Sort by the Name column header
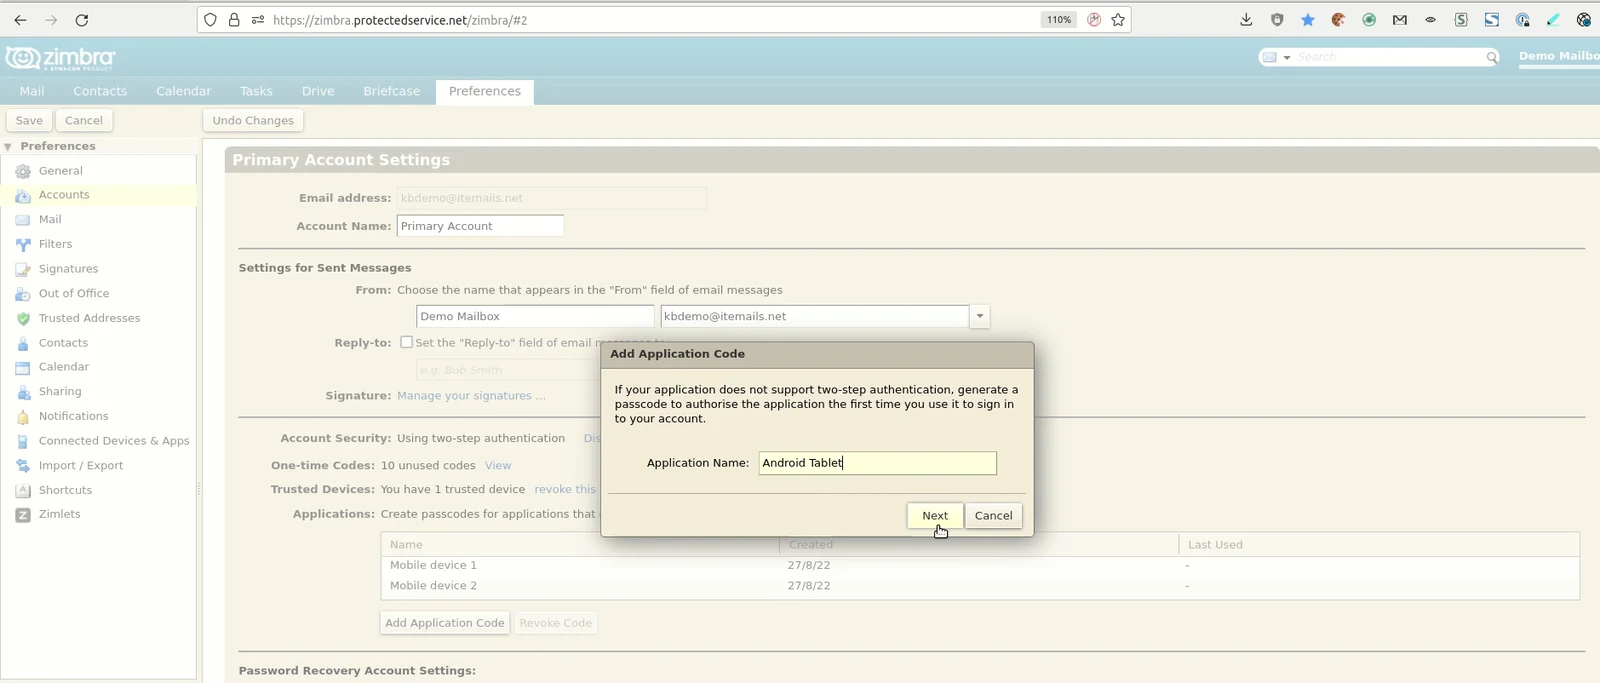This screenshot has width=1600, height=683. pos(580,545)
